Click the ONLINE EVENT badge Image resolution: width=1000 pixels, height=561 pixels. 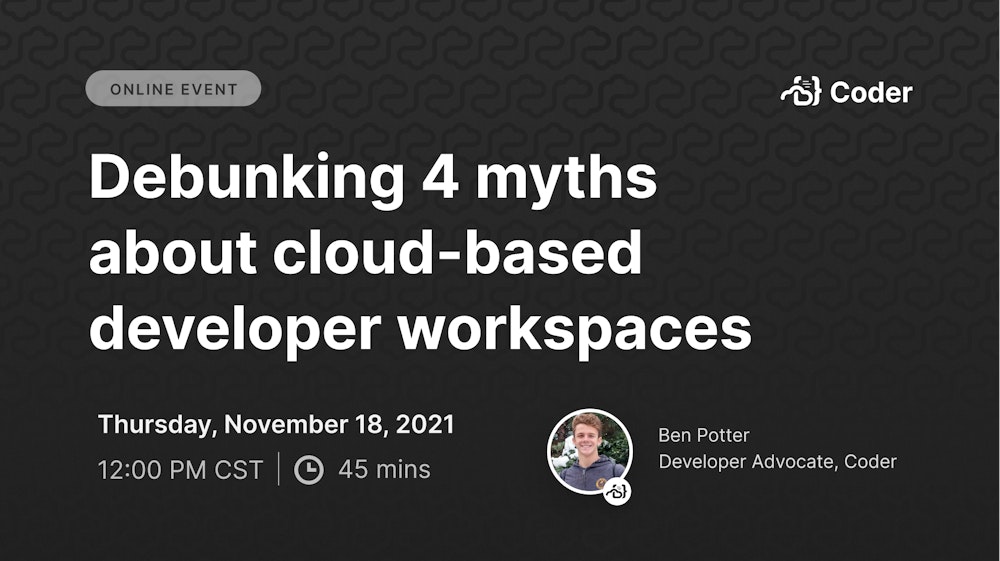(173, 89)
